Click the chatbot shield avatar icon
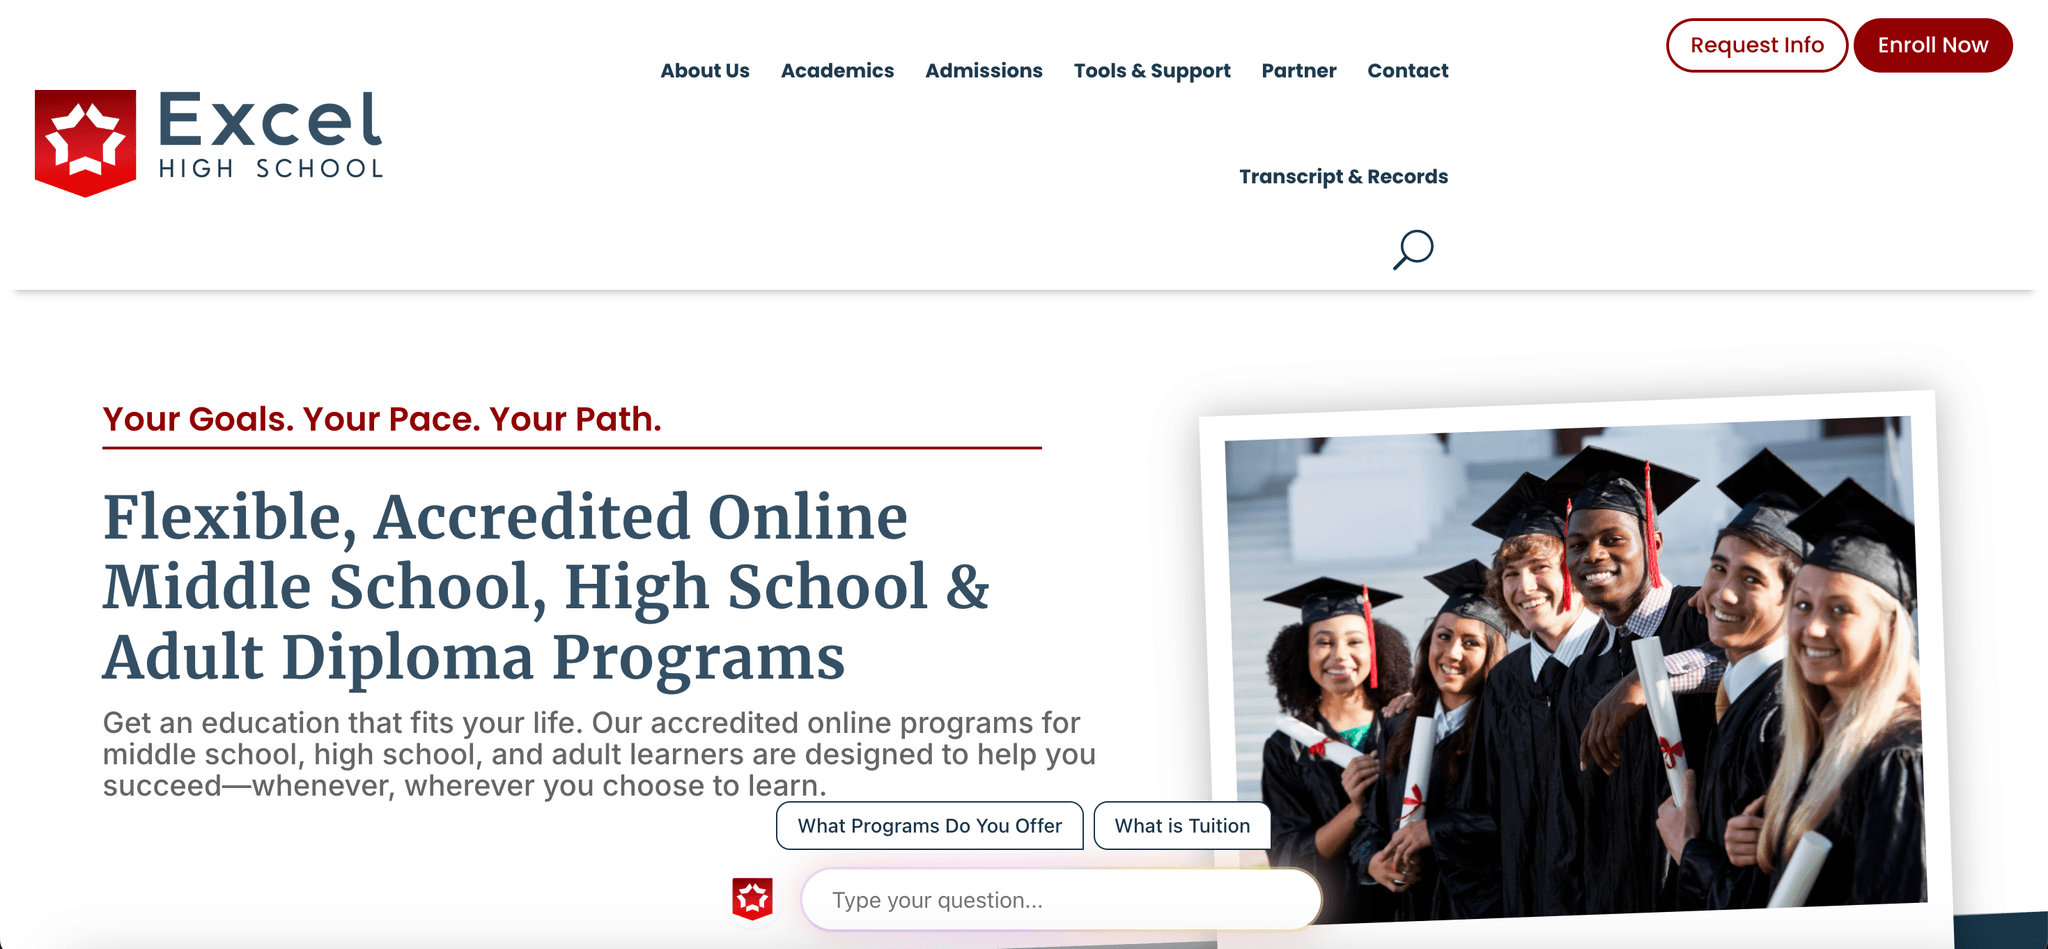The image size is (2048, 949). (752, 899)
